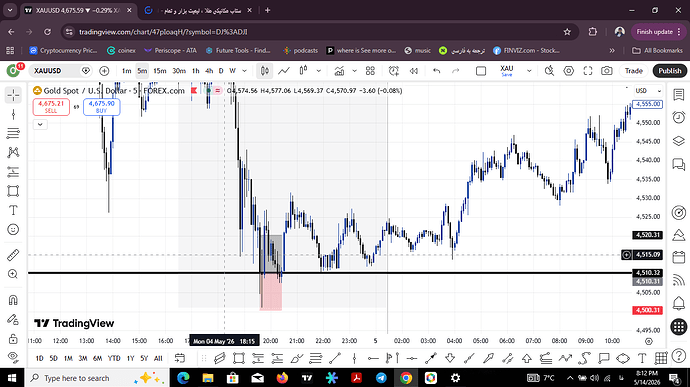
Task: Undo the last chart action
Action: [x=437, y=71]
